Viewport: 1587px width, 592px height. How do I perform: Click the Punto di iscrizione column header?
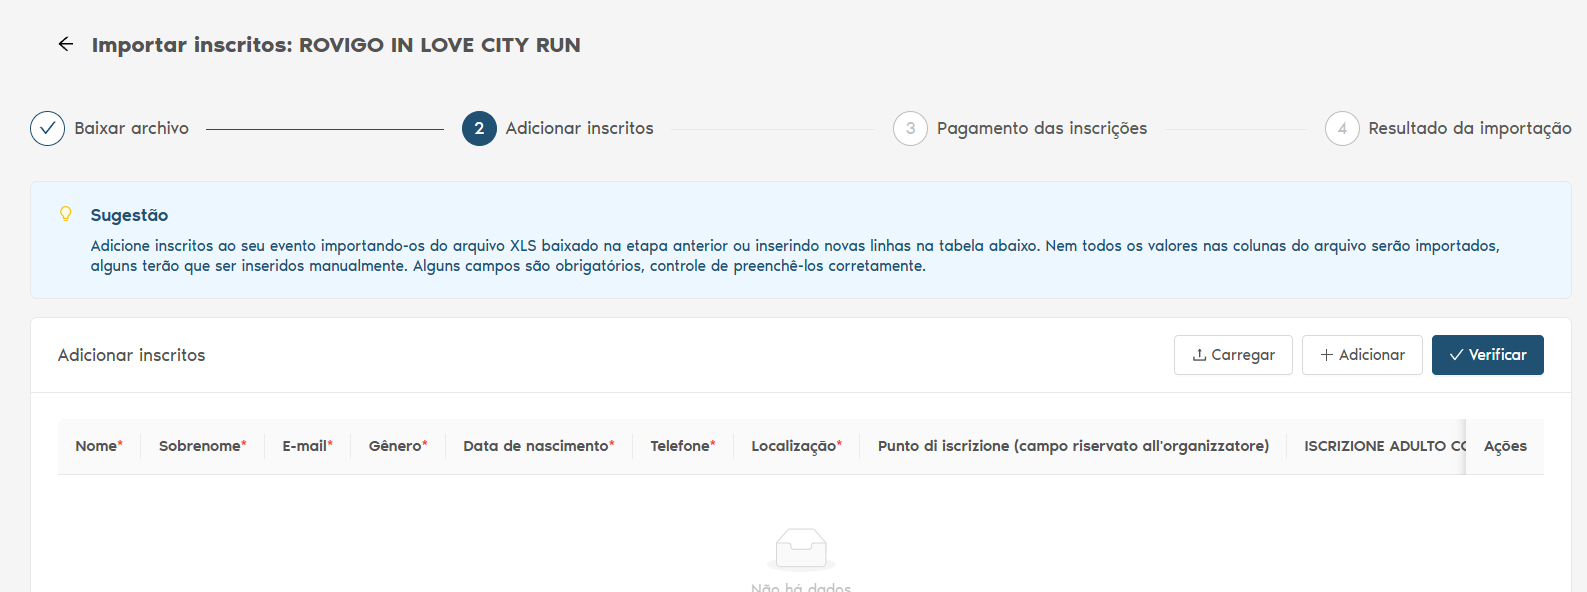(1072, 446)
